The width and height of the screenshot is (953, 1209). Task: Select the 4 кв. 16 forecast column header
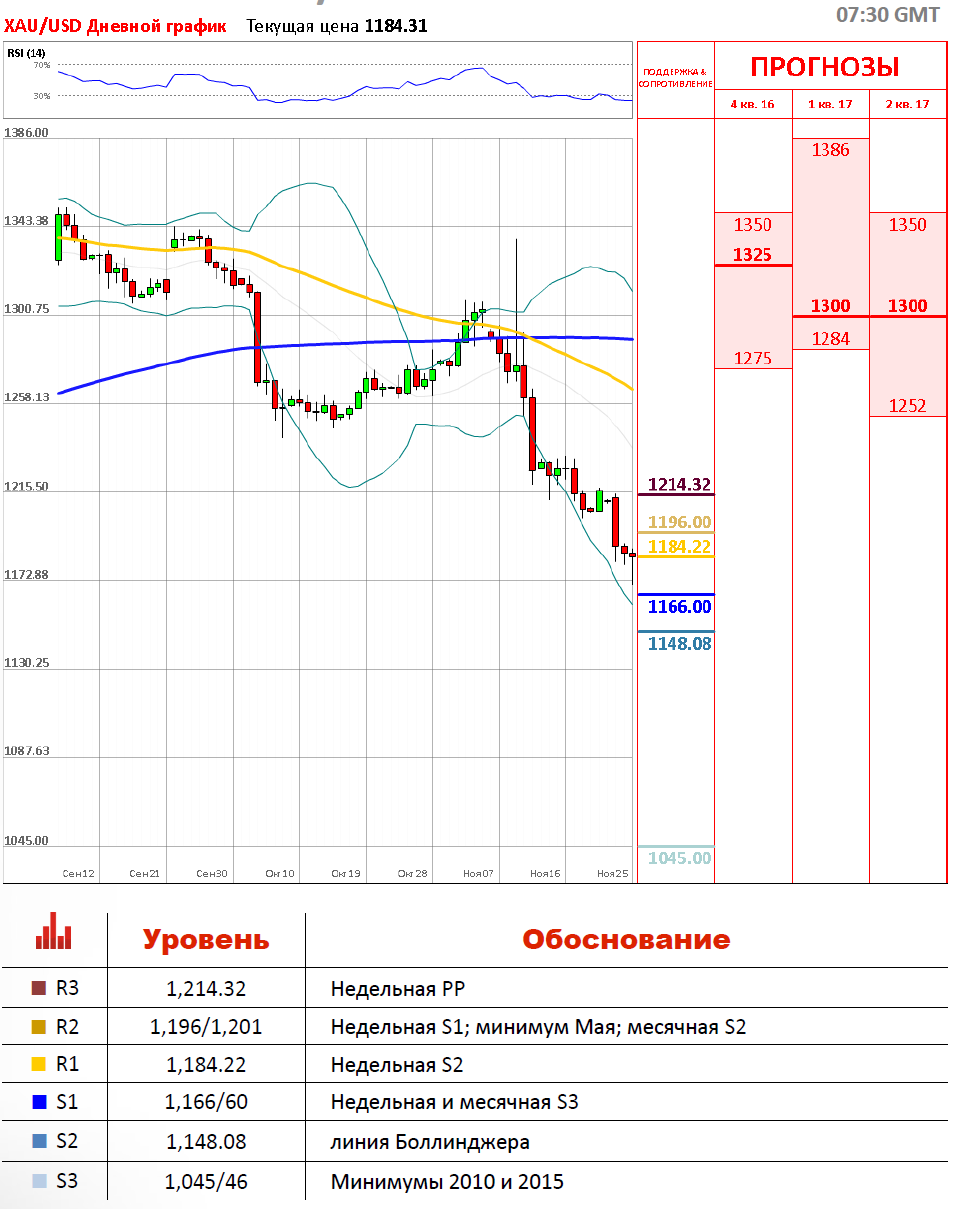click(752, 104)
